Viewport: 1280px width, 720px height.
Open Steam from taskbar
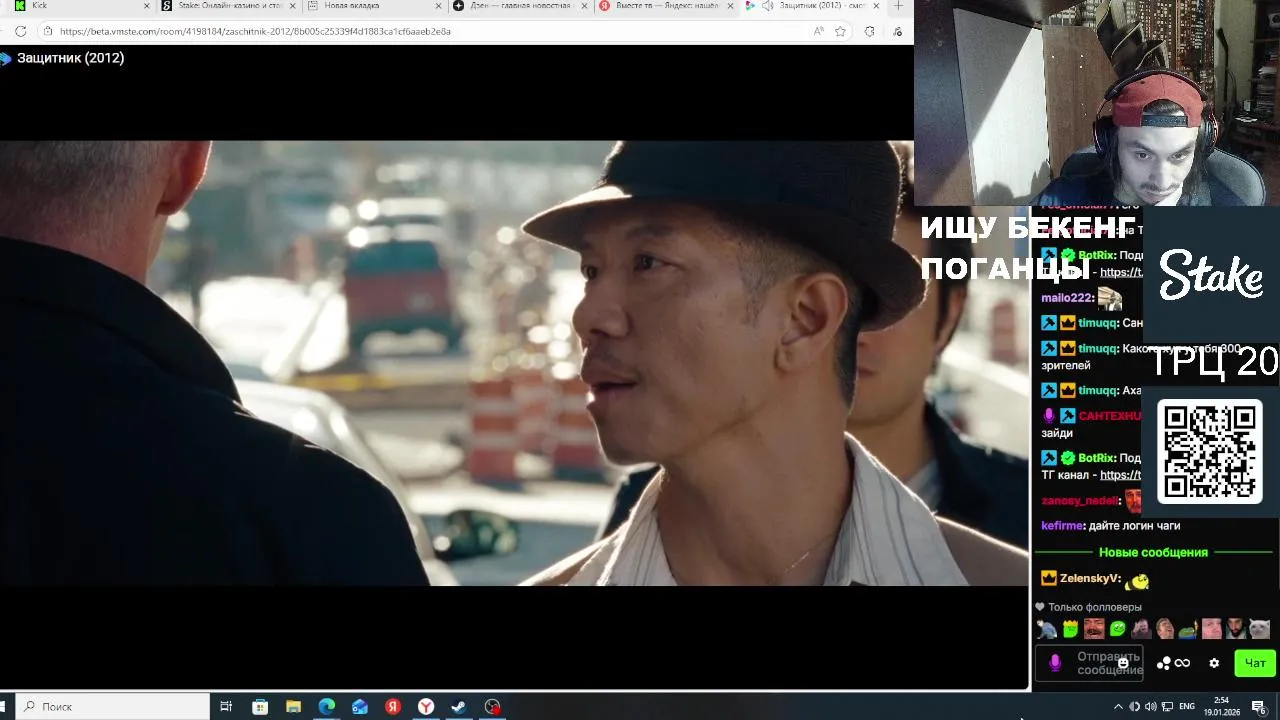click(459, 706)
